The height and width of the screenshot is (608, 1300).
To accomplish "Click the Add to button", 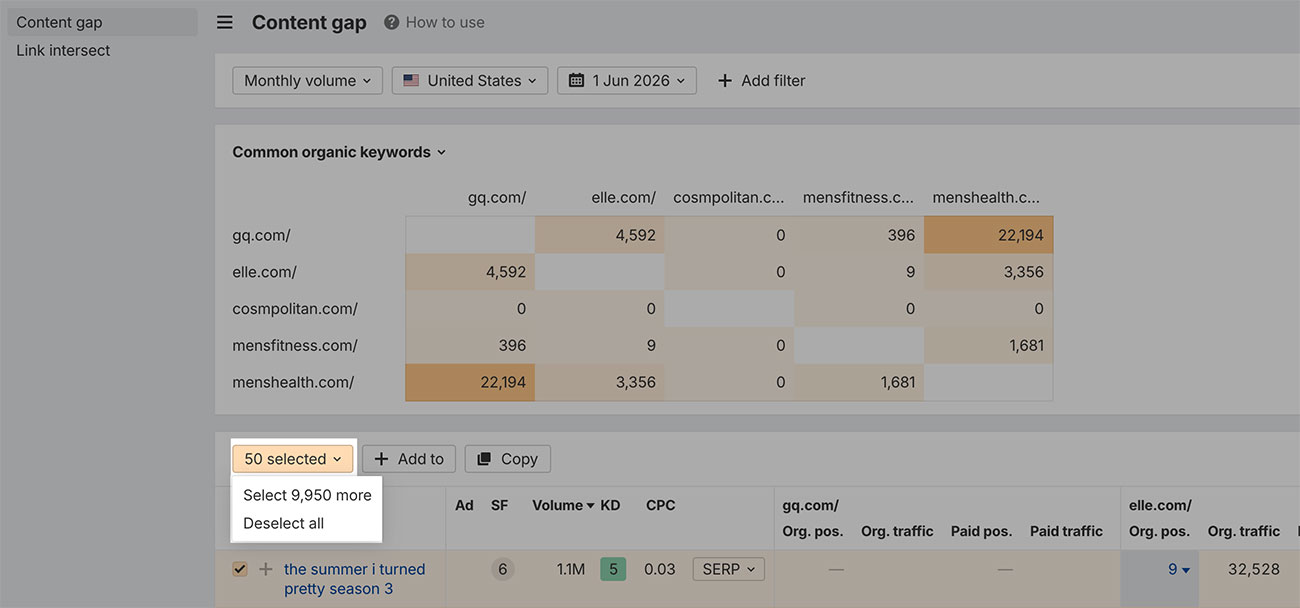I will coord(409,459).
